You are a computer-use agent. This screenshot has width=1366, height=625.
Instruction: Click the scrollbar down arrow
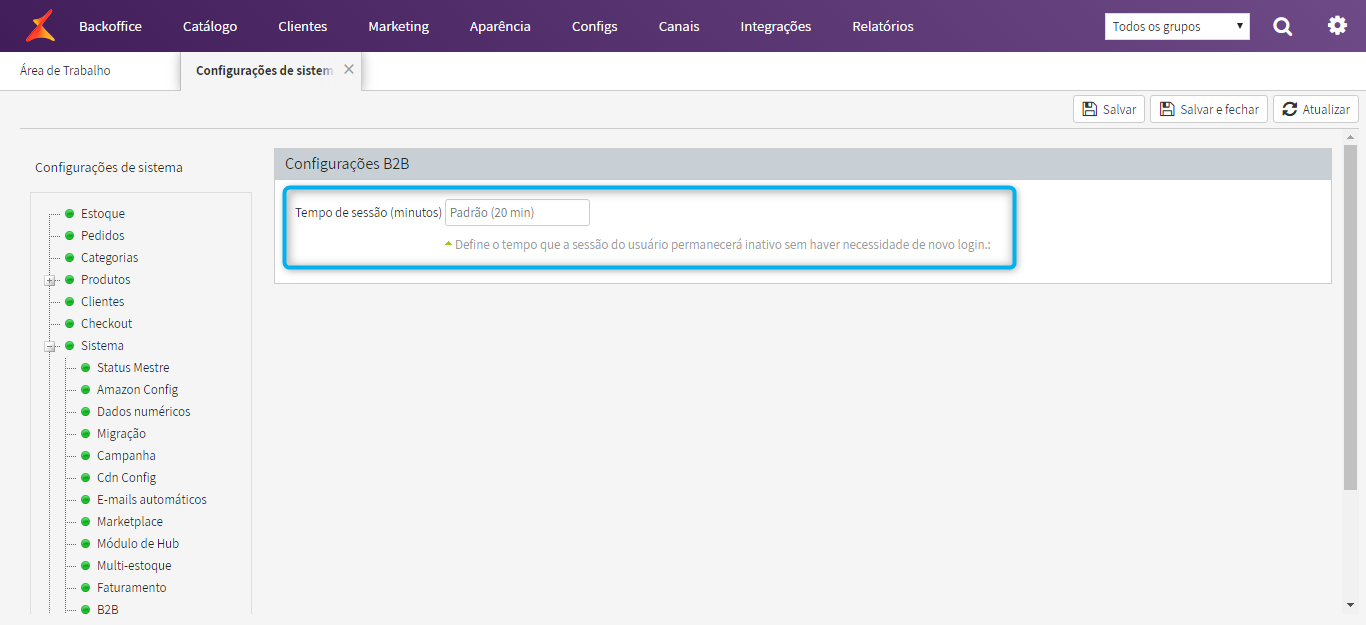point(1350,604)
